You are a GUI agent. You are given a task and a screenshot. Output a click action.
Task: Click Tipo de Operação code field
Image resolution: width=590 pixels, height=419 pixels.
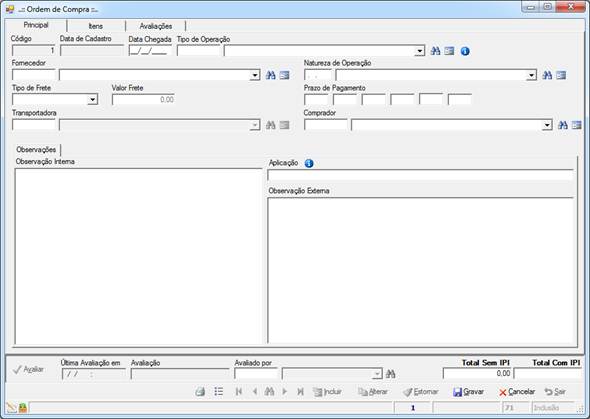(x=199, y=51)
